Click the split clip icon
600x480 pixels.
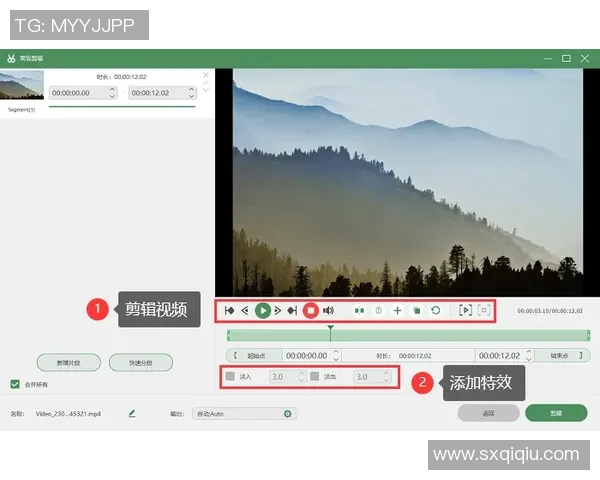tap(359, 311)
